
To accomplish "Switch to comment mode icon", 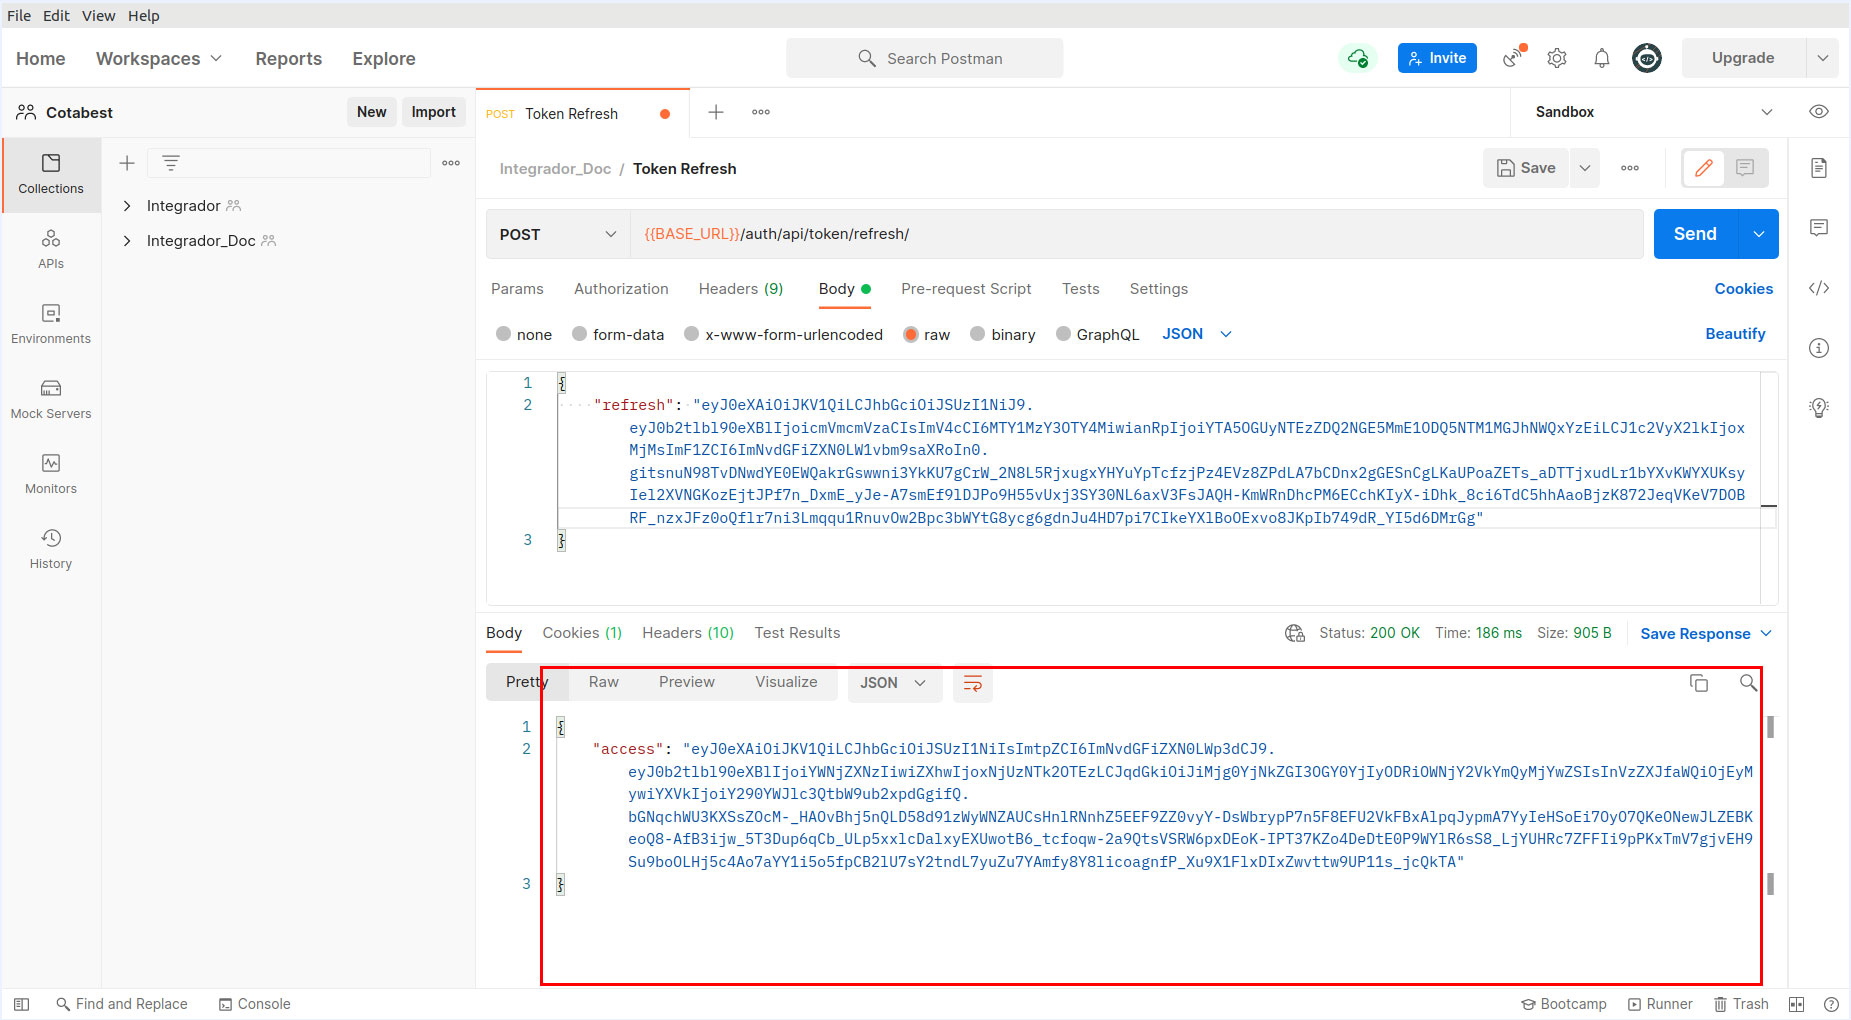I will (1745, 168).
